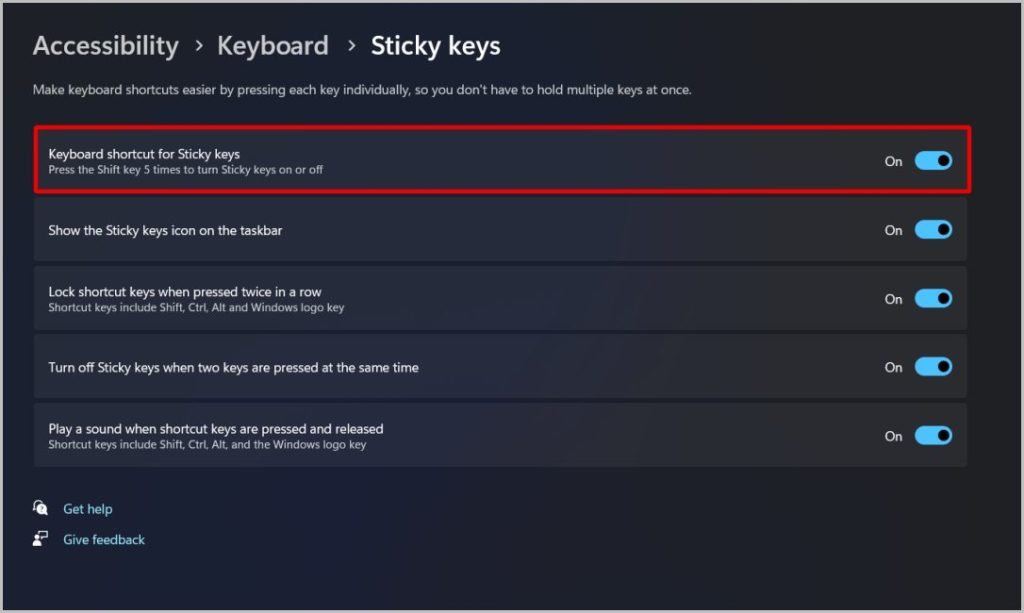Click 'Show the Sticky keys icon on the taskbar' text
The height and width of the screenshot is (613, 1024).
[165, 230]
